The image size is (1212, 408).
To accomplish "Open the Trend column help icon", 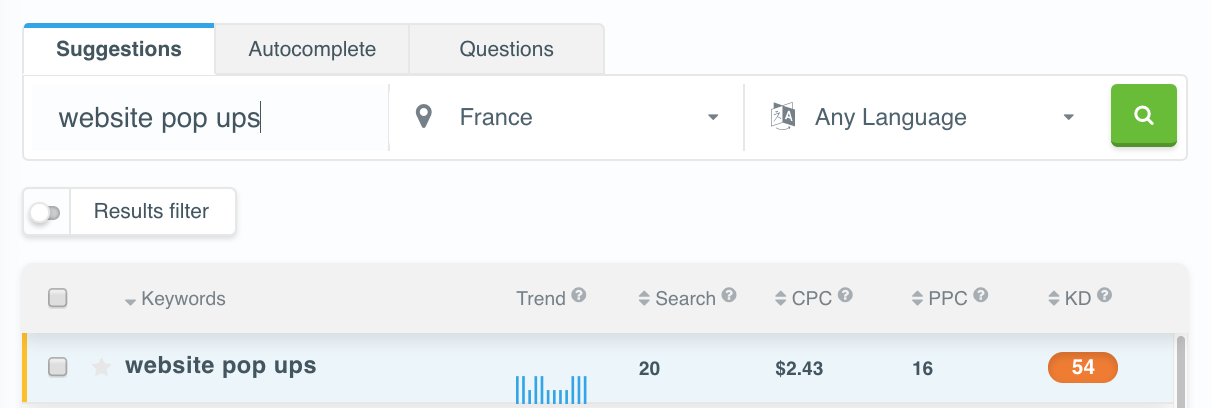I will [x=579, y=296].
